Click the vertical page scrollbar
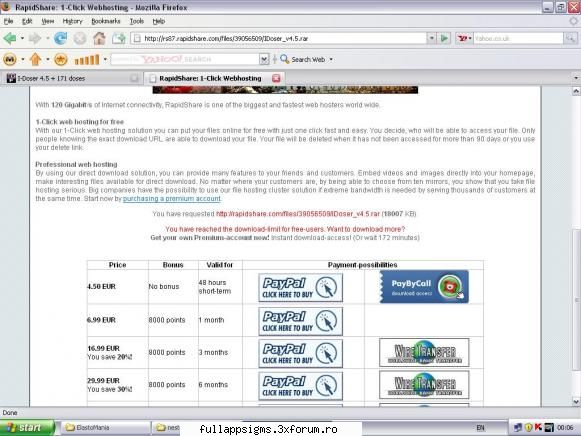This screenshot has width=581, height=436. pyautogui.click(x=576, y=245)
